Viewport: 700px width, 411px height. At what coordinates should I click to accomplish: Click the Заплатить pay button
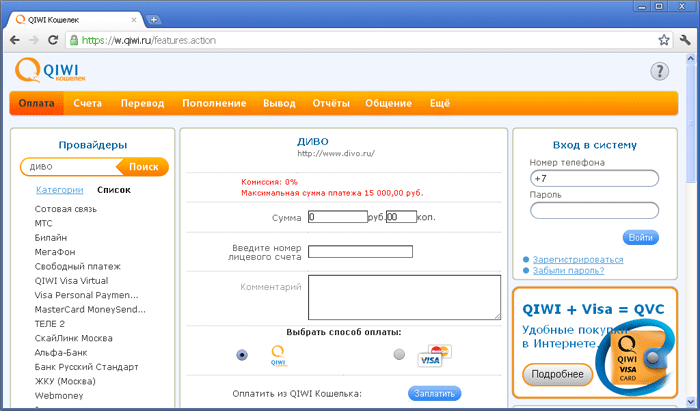(x=434, y=394)
